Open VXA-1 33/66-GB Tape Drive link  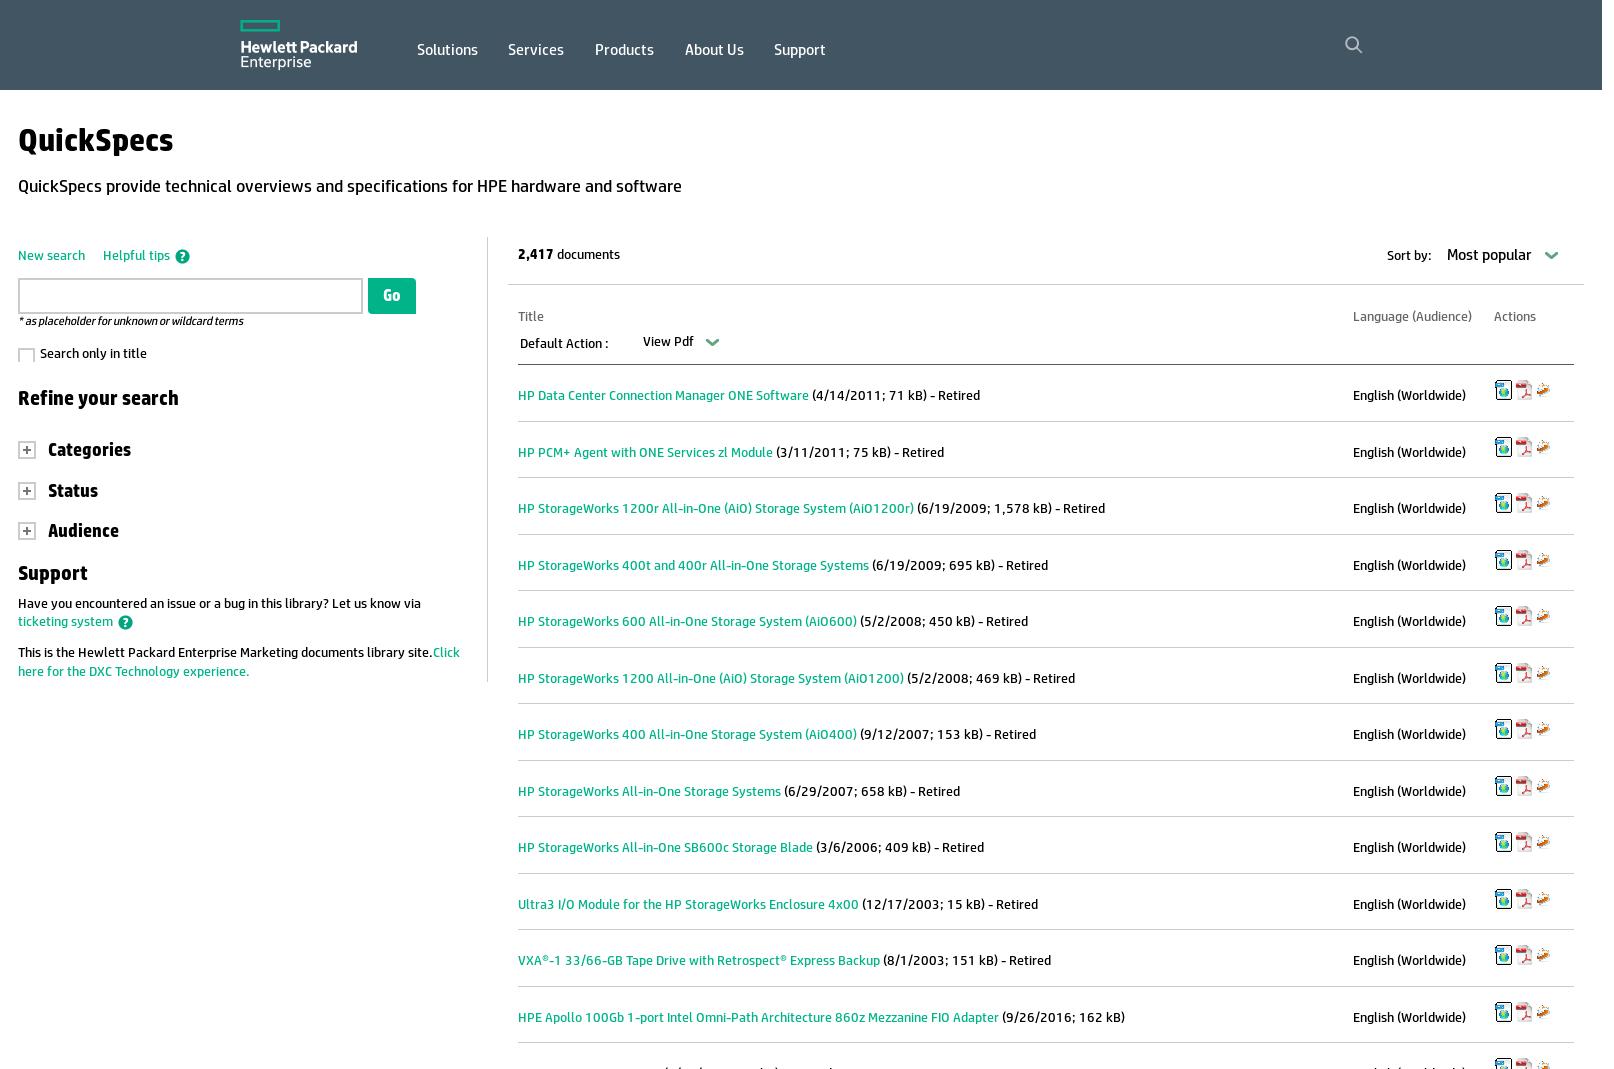coord(699,961)
